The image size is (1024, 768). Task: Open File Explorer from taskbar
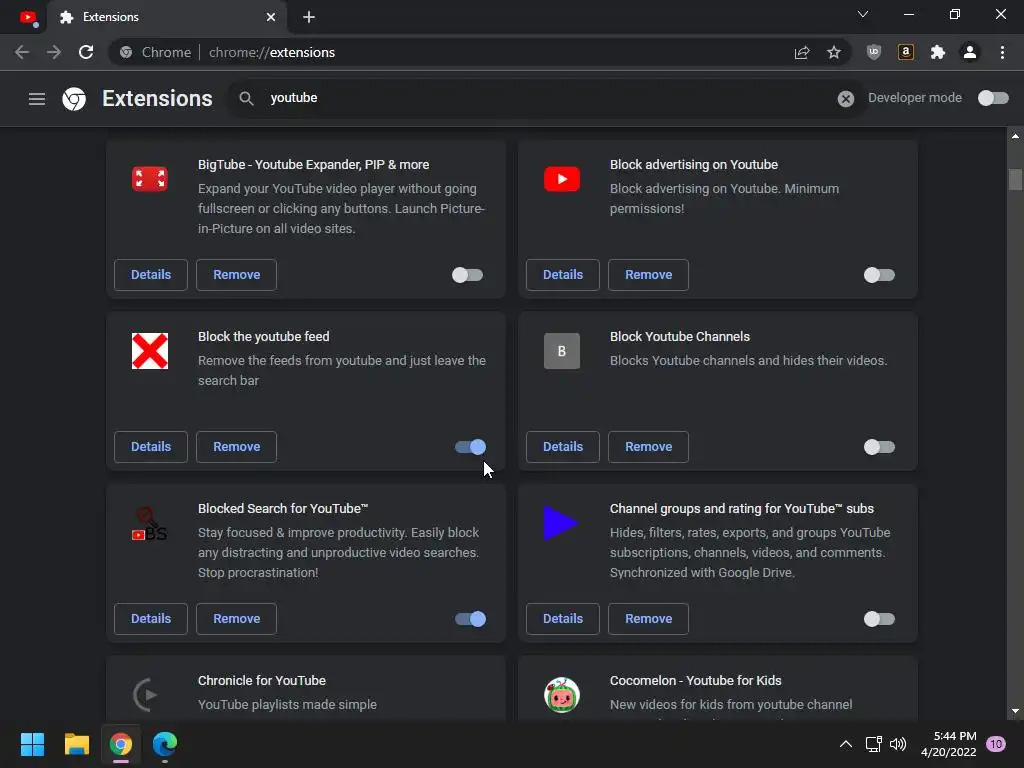coord(76,744)
